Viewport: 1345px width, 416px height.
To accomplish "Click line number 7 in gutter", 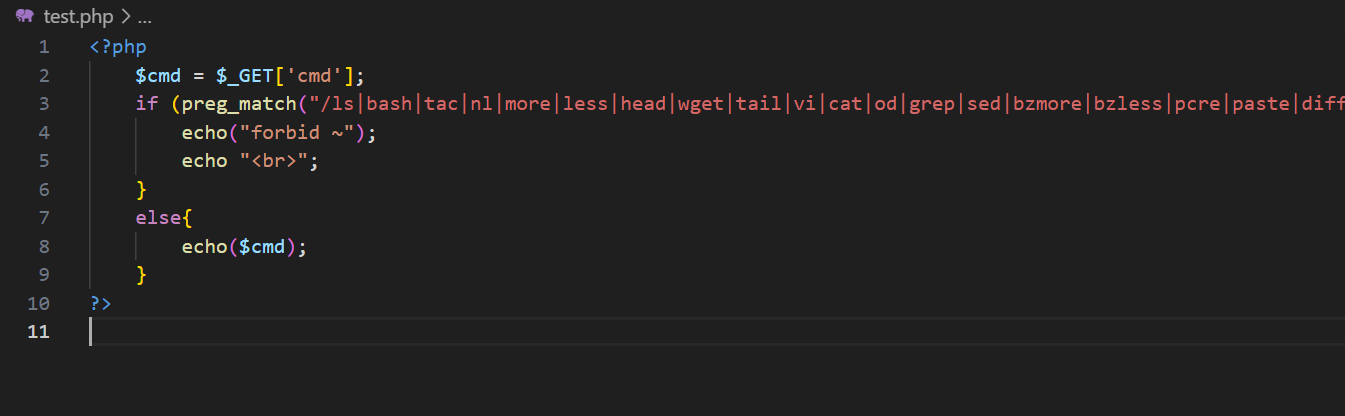I will point(42,218).
